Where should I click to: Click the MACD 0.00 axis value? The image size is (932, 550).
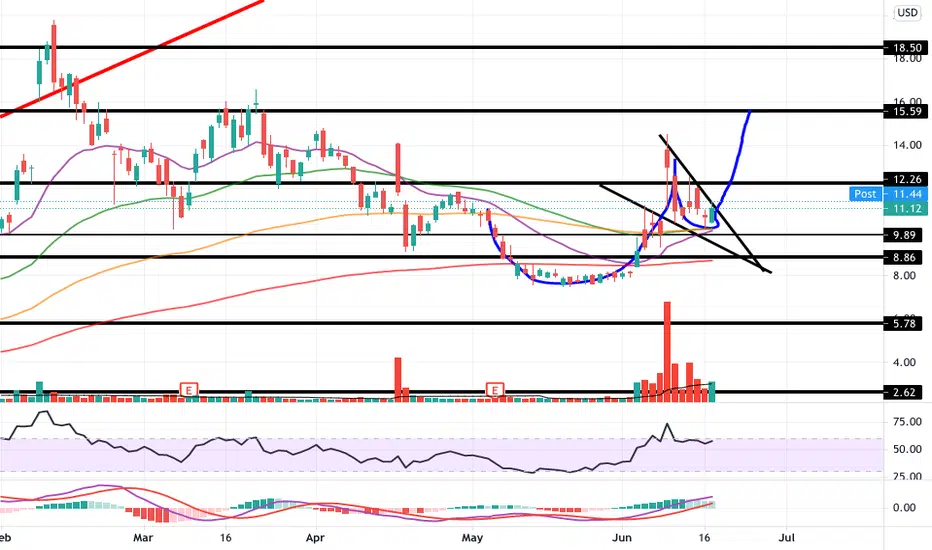[905, 508]
